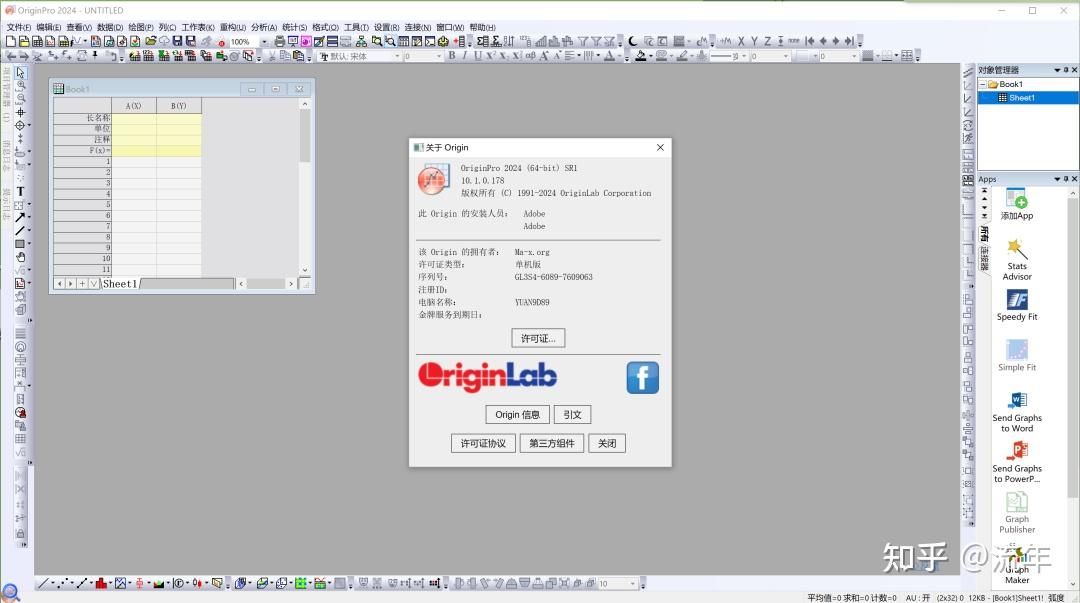Open the 帮助 menu
Viewport: 1080px width, 603px height.
point(481,27)
